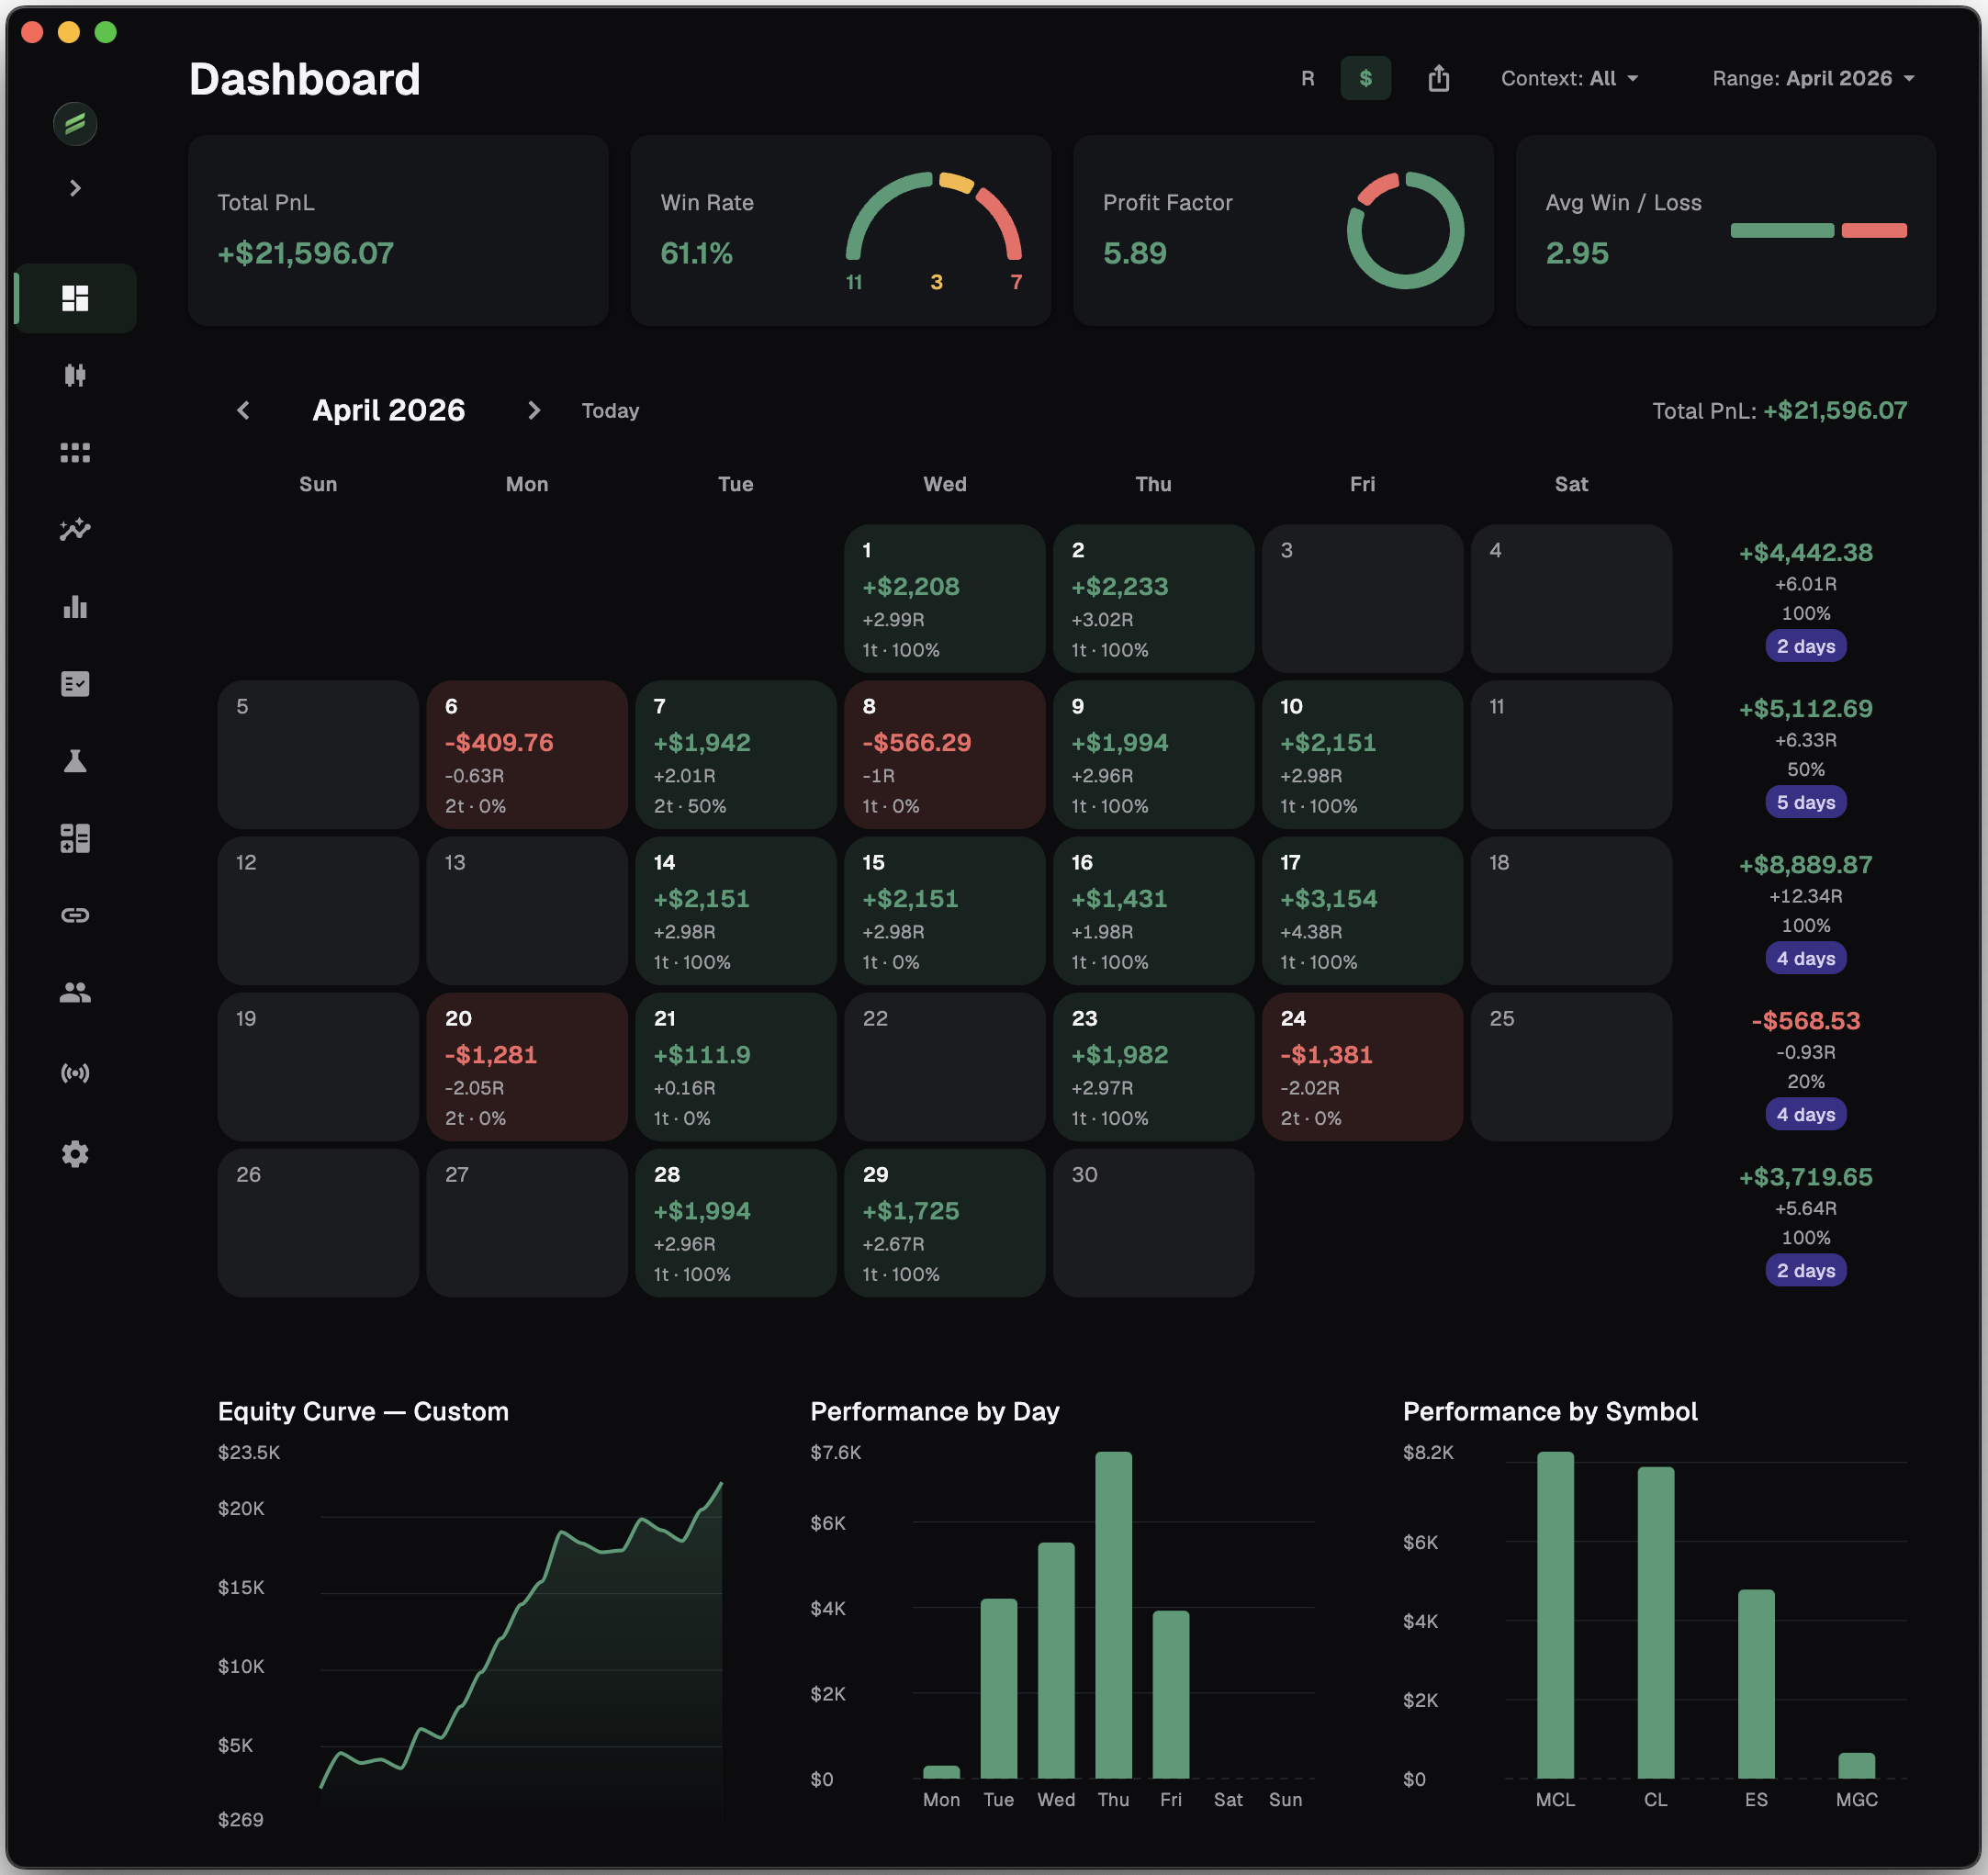The image size is (1988, 1875).
Task: Select the Dashboard grid icon in sidebar
Action: (x=75, y=298)
